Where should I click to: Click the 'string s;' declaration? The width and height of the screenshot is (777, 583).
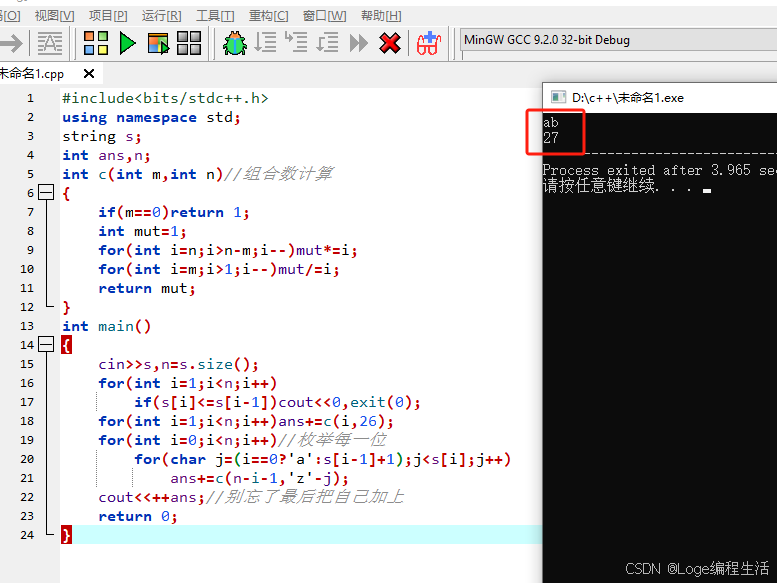pos(102,136)
